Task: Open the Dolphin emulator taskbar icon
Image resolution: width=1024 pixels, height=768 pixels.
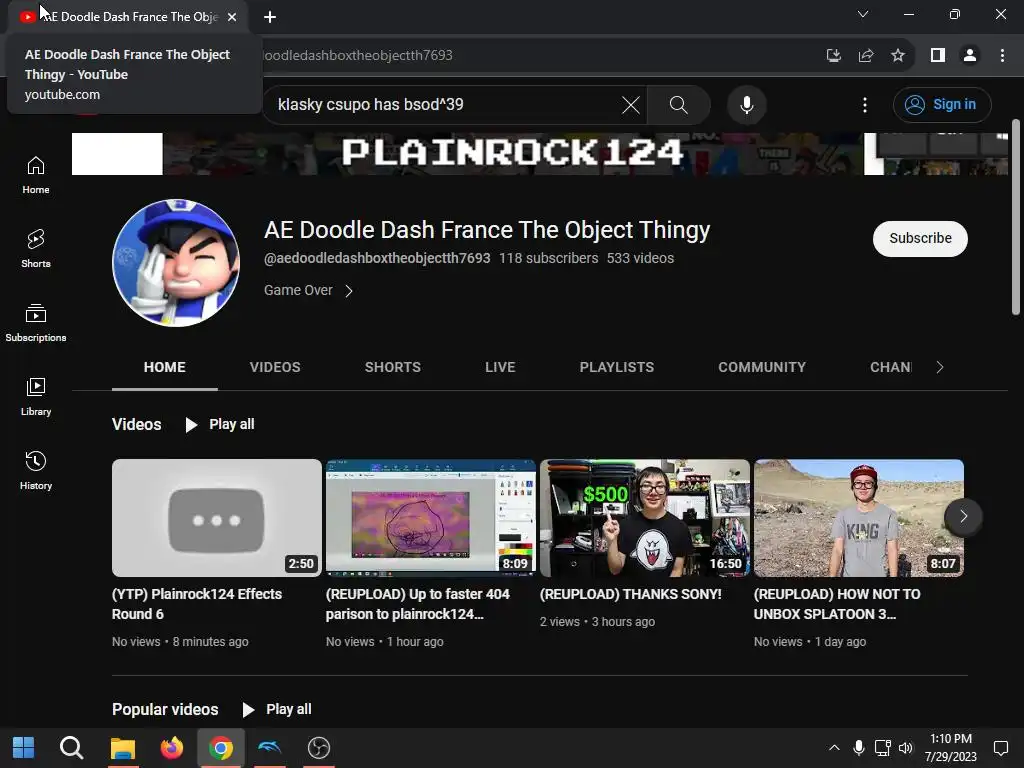Action: tap(270, 748)
